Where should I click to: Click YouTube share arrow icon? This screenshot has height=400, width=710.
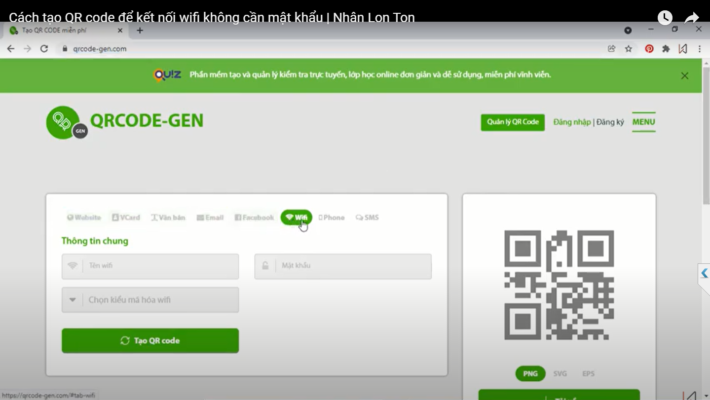click(x=691, y=18)
